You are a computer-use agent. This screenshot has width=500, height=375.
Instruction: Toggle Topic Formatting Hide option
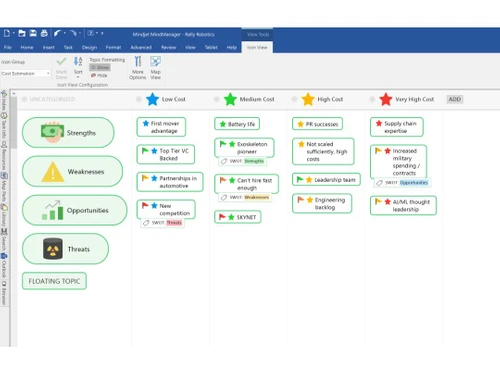click(x=99, y=75)
